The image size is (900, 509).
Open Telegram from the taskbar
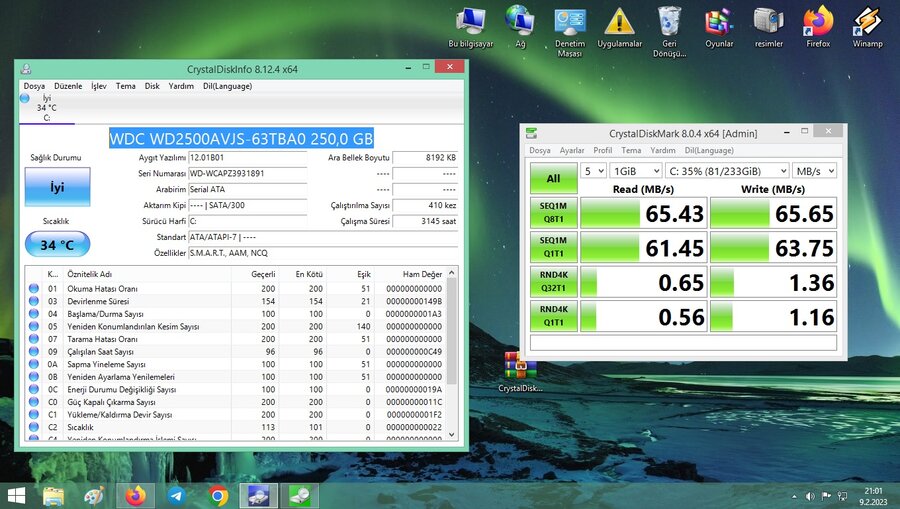[176, 495]
